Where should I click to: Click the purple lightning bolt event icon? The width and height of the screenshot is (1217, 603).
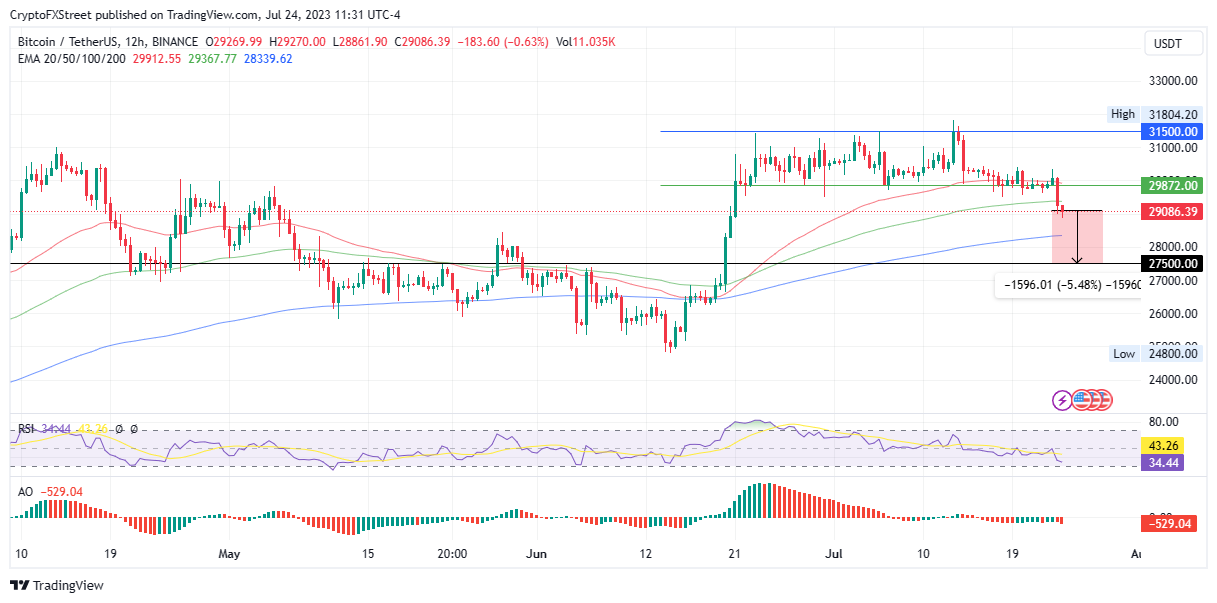1062,401
